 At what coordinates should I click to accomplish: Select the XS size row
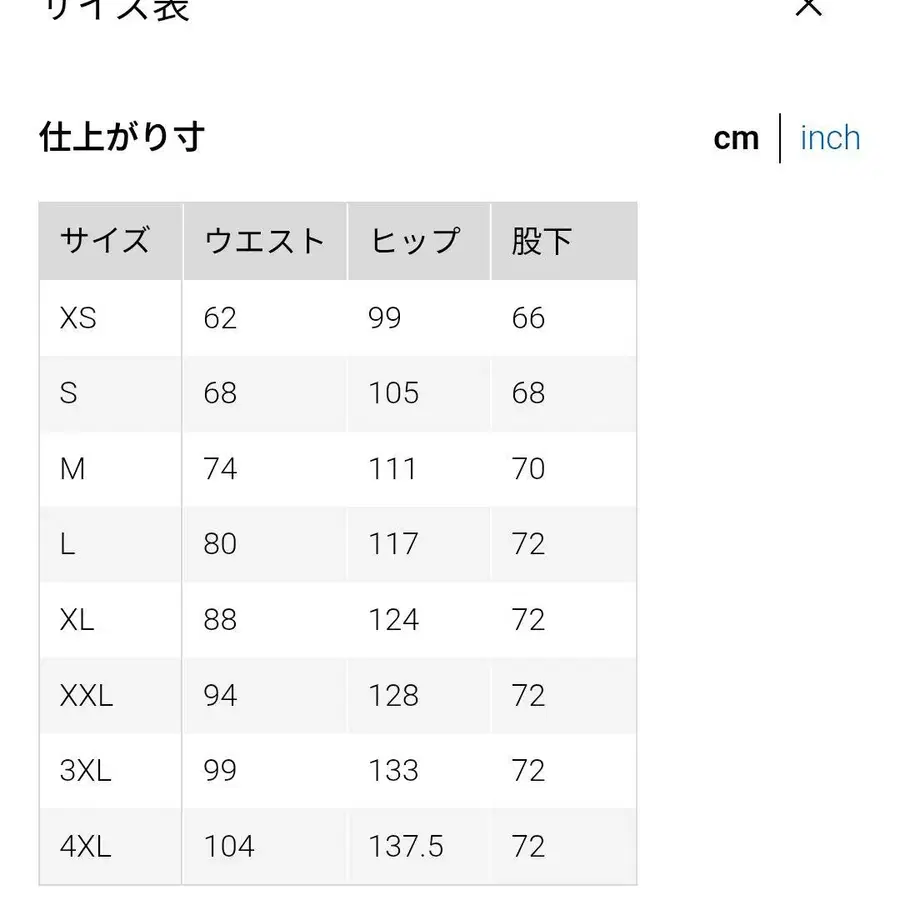click(78, 318)
